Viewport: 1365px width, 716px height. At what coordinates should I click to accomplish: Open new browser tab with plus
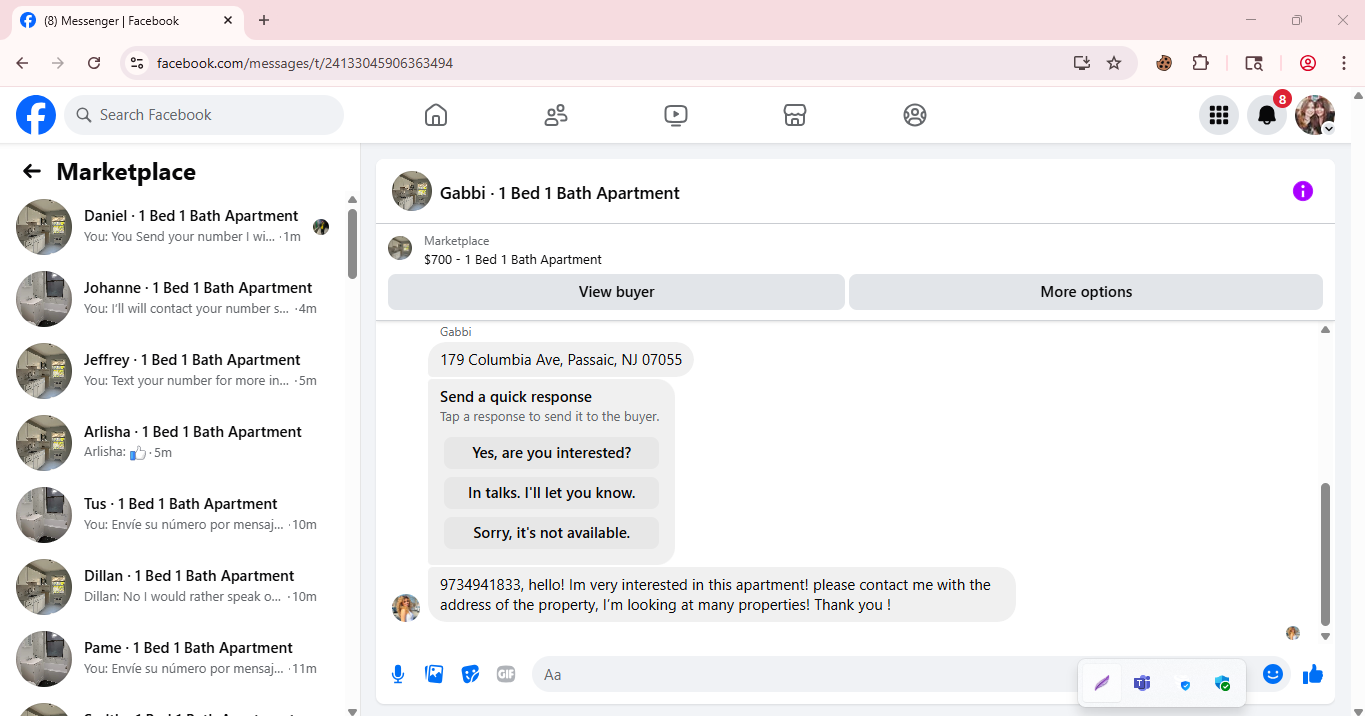[264, 20]
